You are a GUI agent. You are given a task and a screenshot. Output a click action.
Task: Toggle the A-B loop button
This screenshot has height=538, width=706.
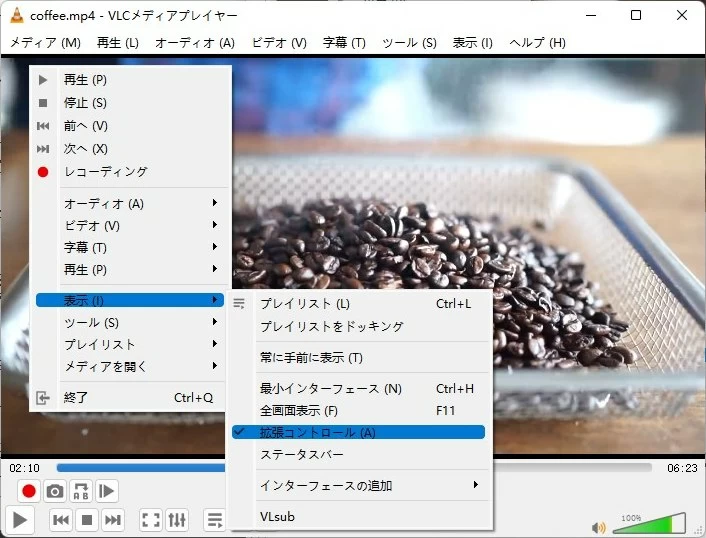click(x=81, y=491)
